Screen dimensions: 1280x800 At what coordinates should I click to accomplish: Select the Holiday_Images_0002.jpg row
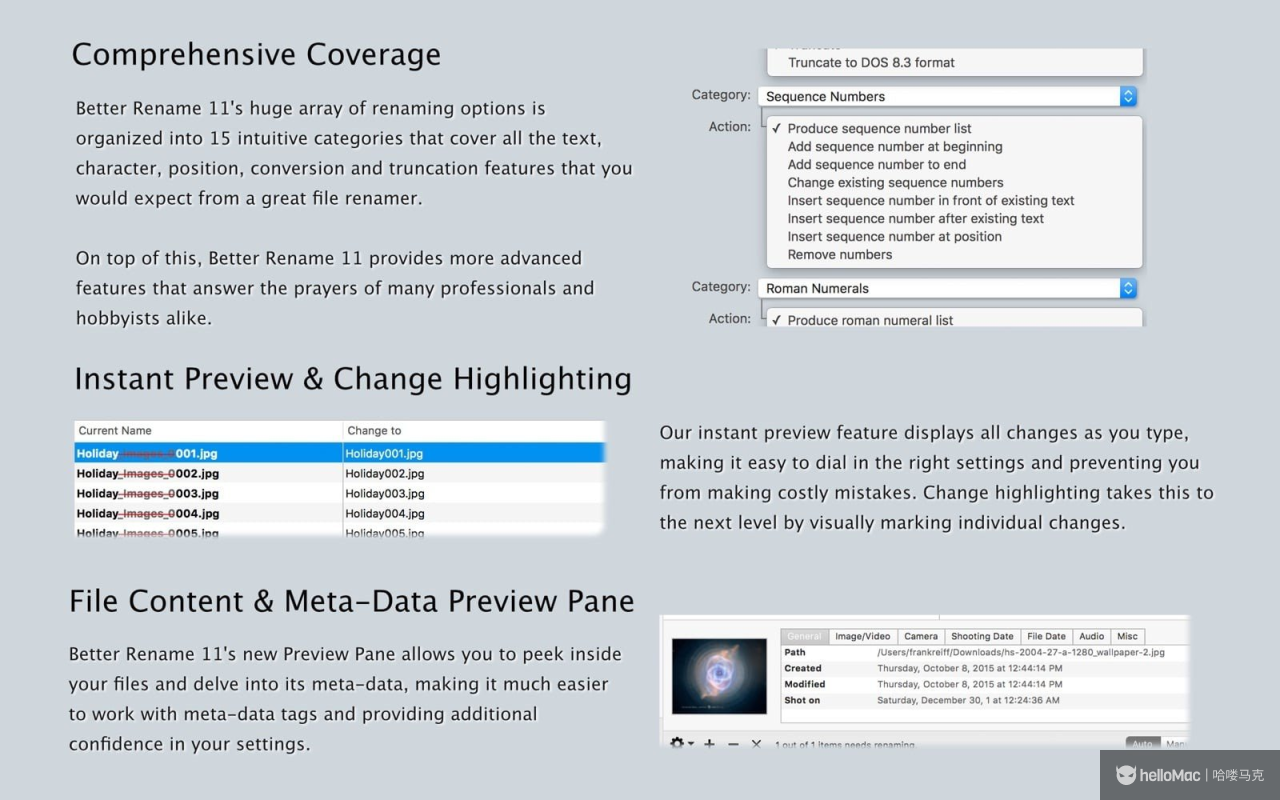click(x=340, y=473)
